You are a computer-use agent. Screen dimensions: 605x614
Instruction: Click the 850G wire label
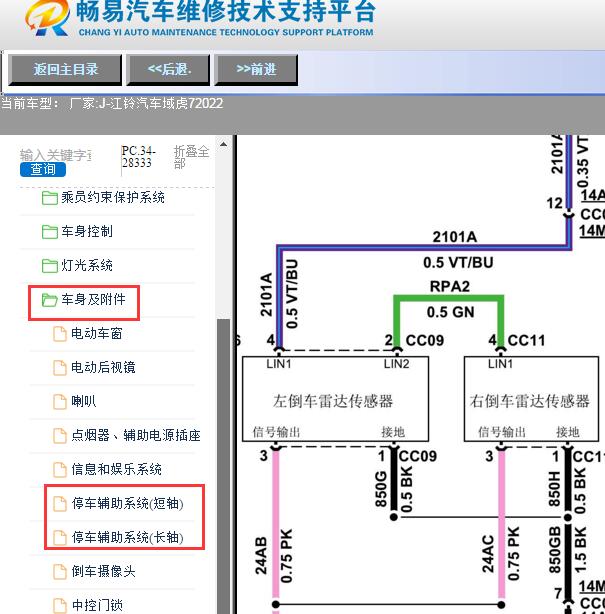click(x=381, y=489)
